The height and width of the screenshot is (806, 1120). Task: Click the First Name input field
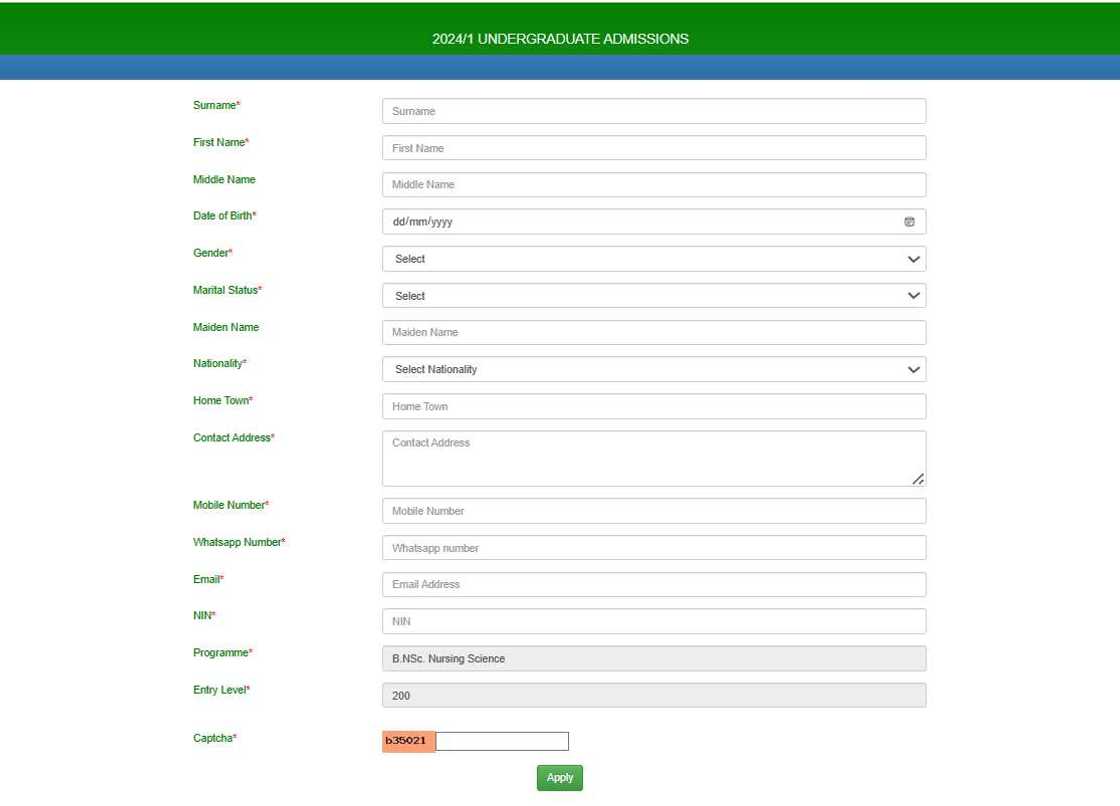tap(653, 147)
